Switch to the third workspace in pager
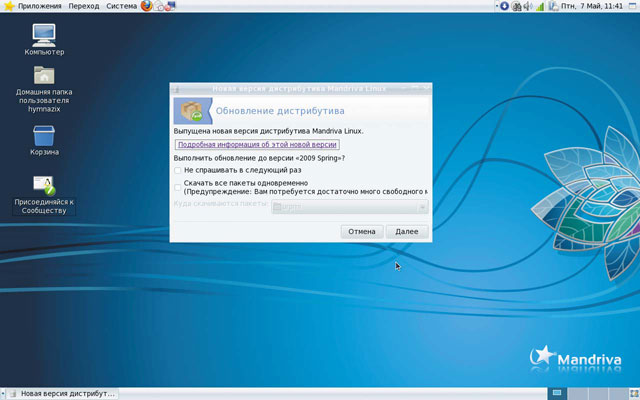This screenshot has width=640, height=400. [x=598, y=393]
